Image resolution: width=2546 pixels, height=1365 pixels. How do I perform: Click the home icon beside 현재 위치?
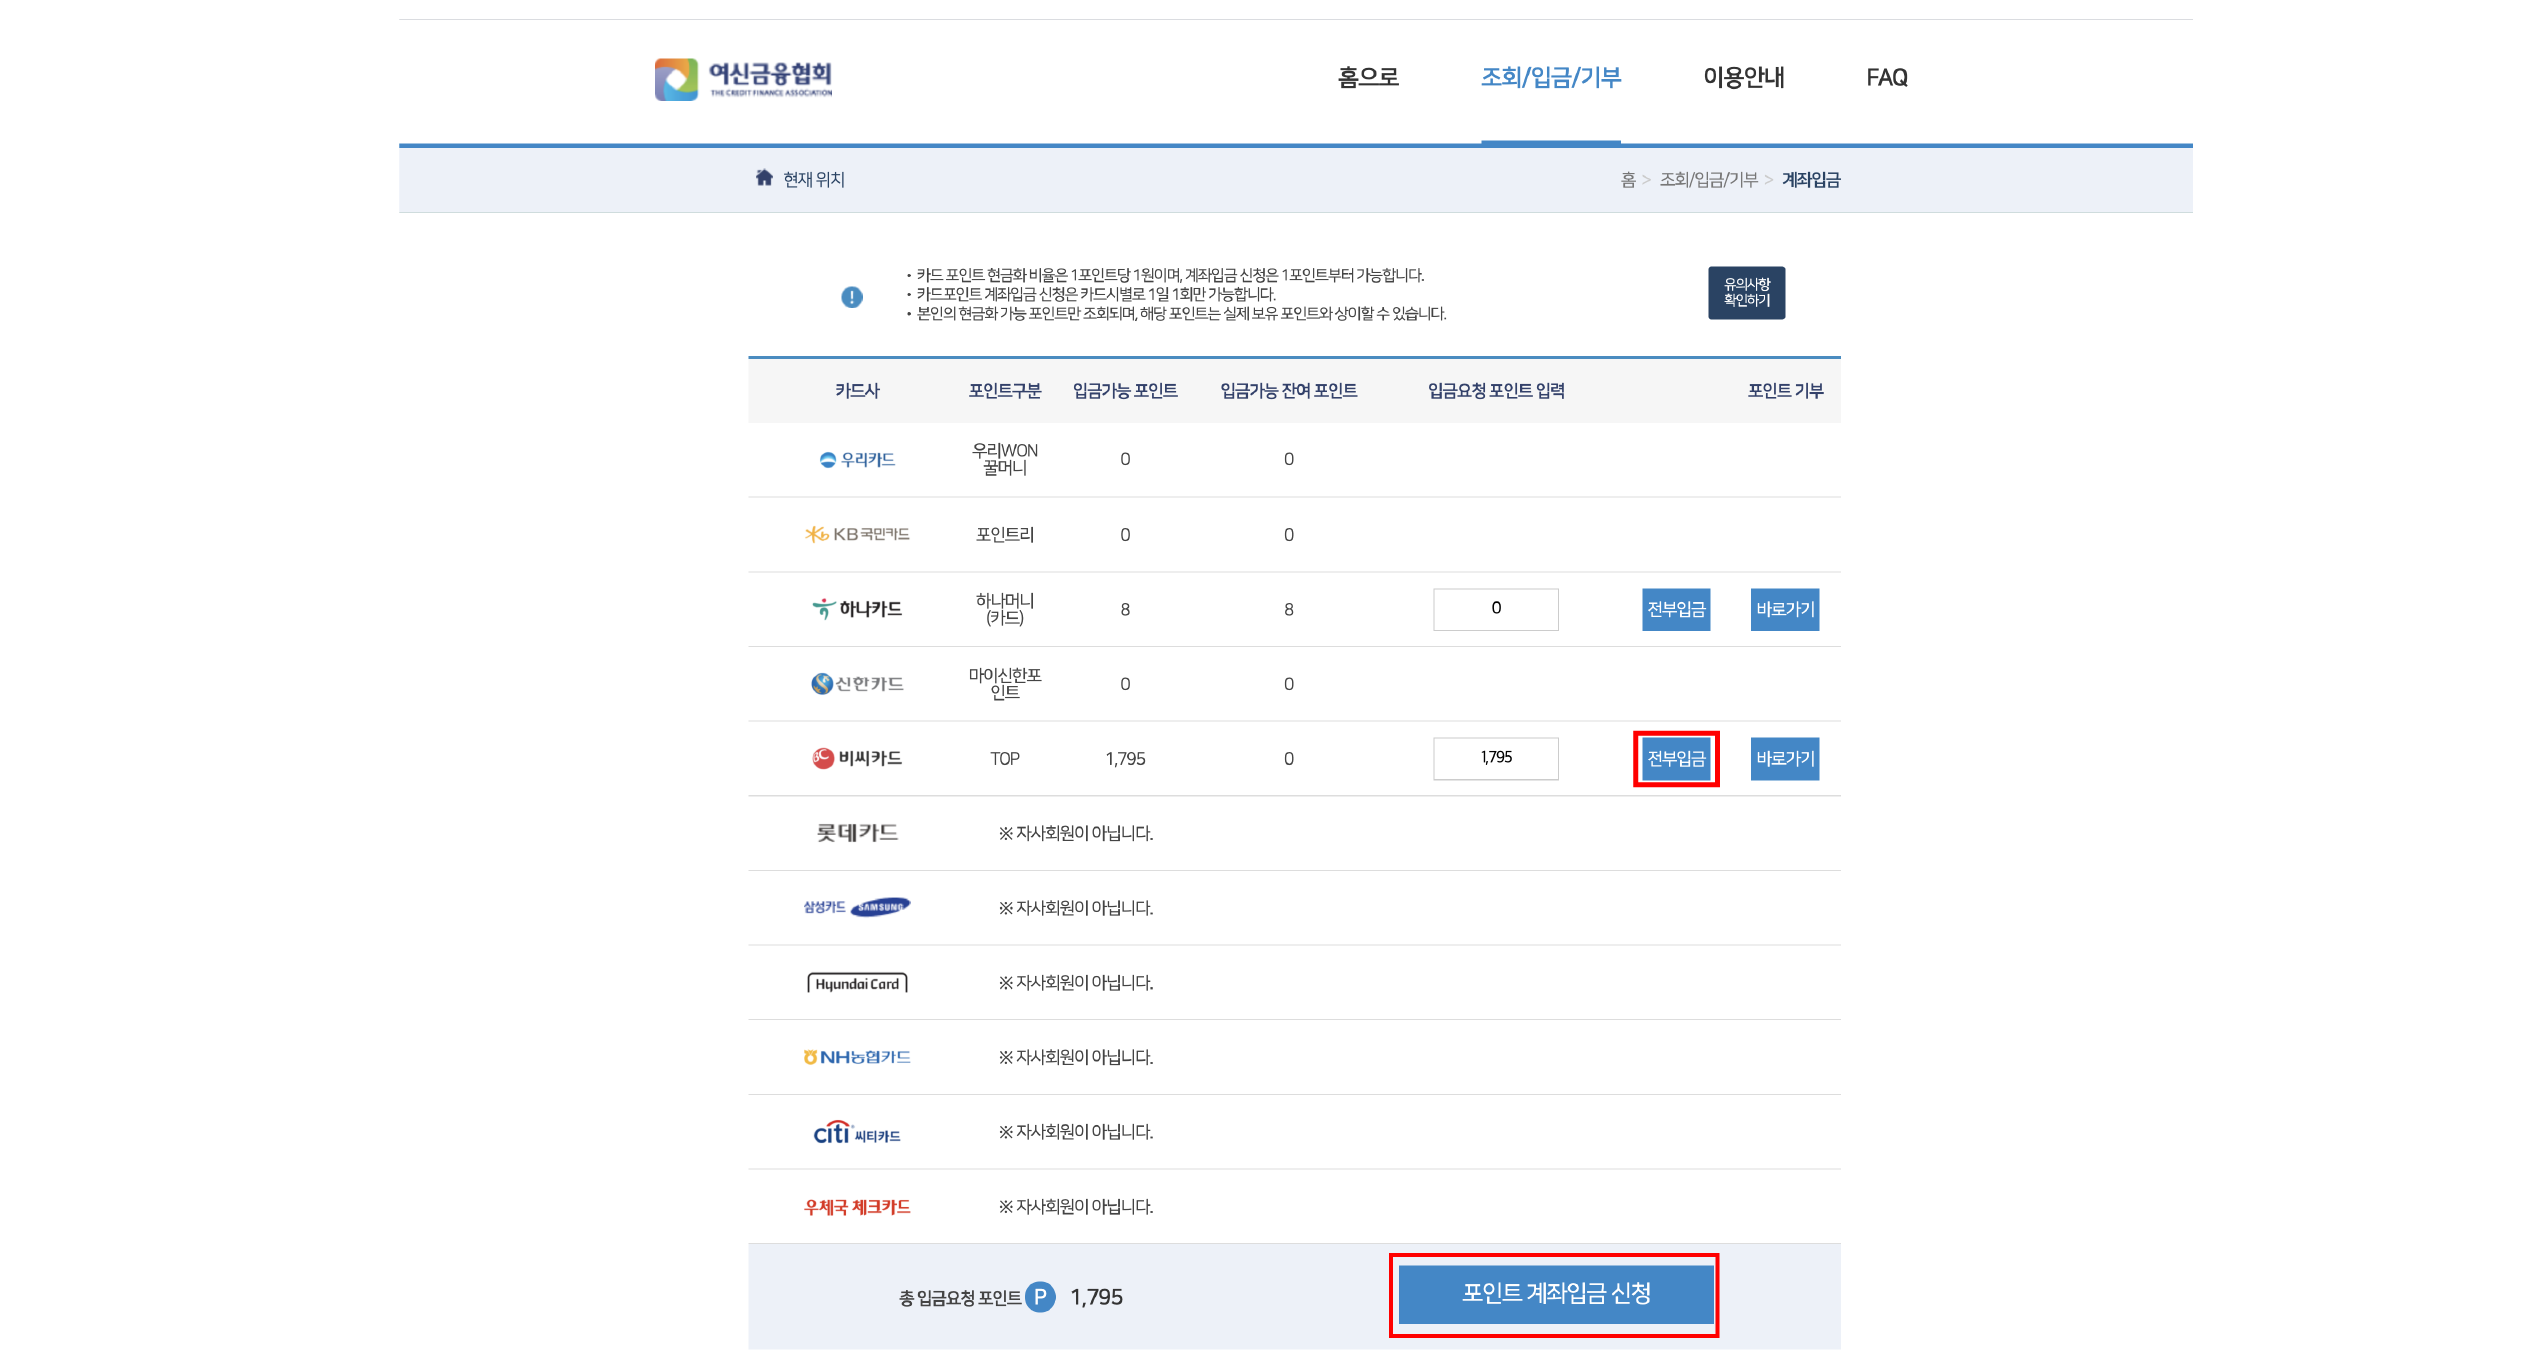pyautogui.click(x=764, y=178)
